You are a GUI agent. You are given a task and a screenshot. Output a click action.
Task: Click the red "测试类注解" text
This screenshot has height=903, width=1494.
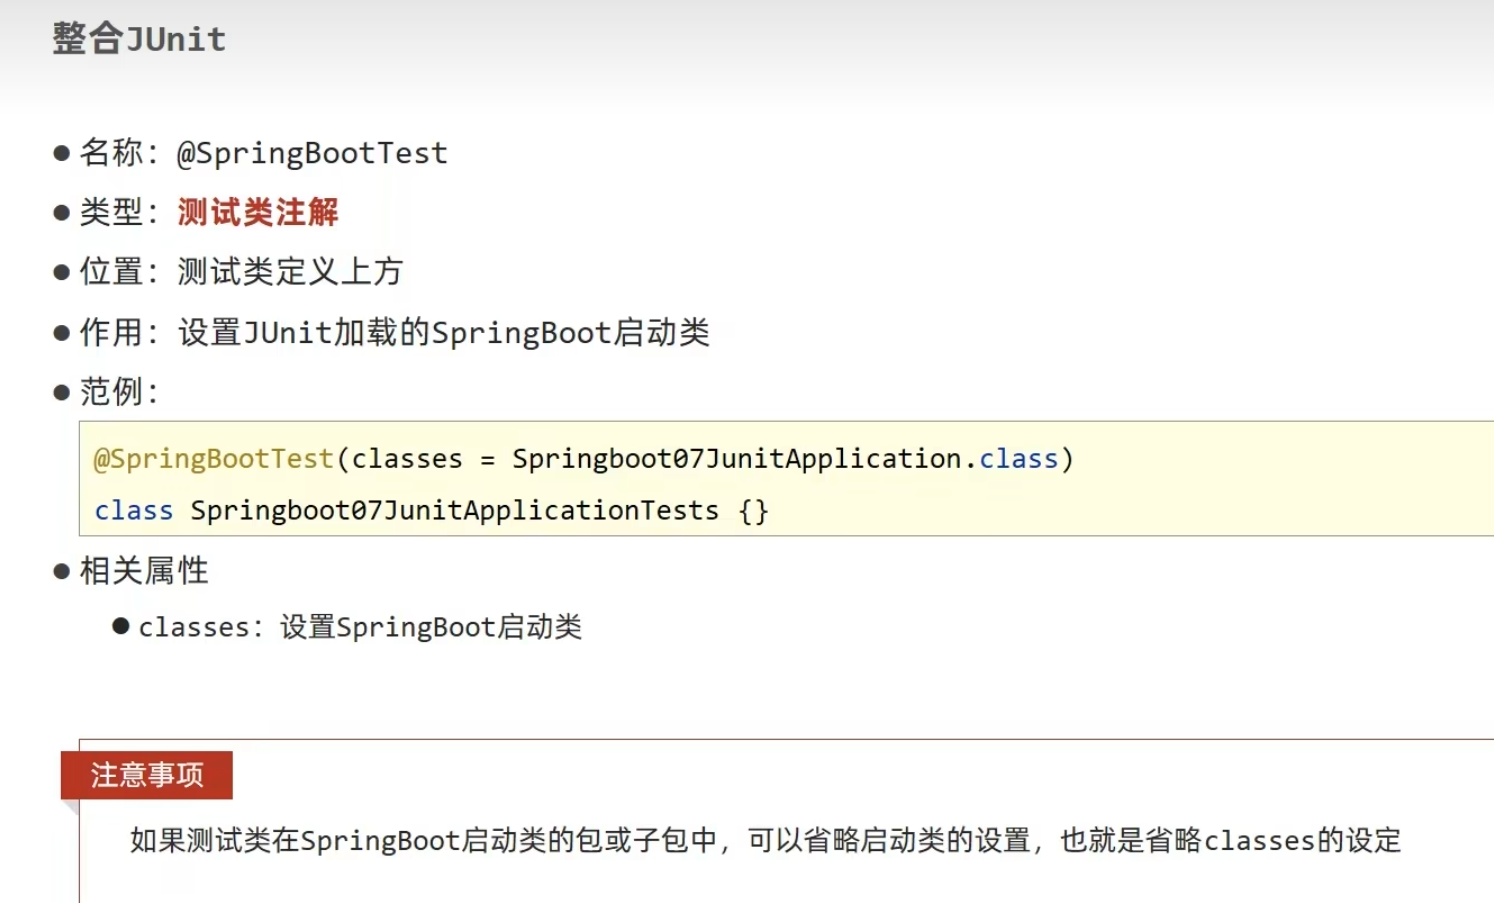click(258, 212)
